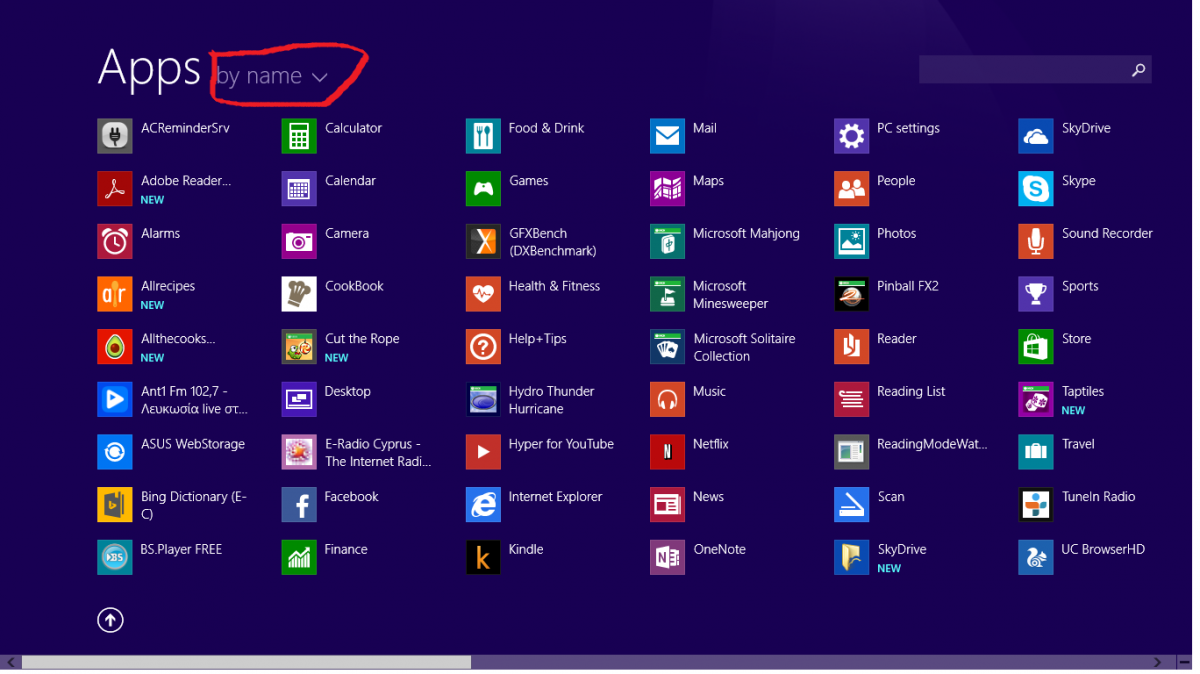Open the Ant1 Fm 102,7 radio icon
This screenshot has height=674, width=1200.
pos(115,399)
